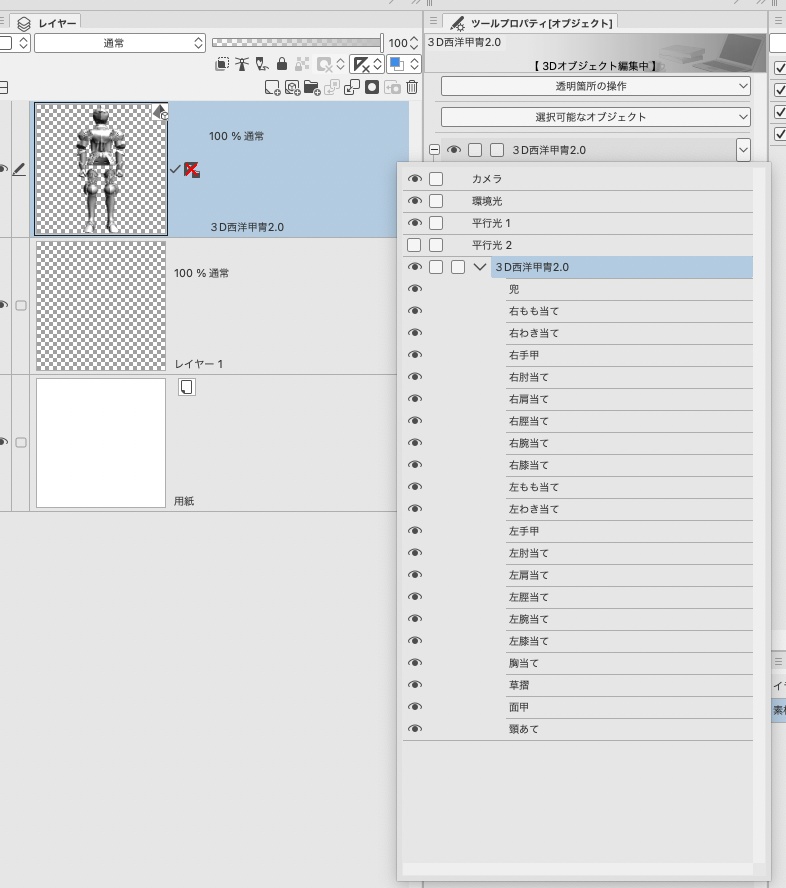Tick the checkbox beside レイヤー 1

point(21,306)
